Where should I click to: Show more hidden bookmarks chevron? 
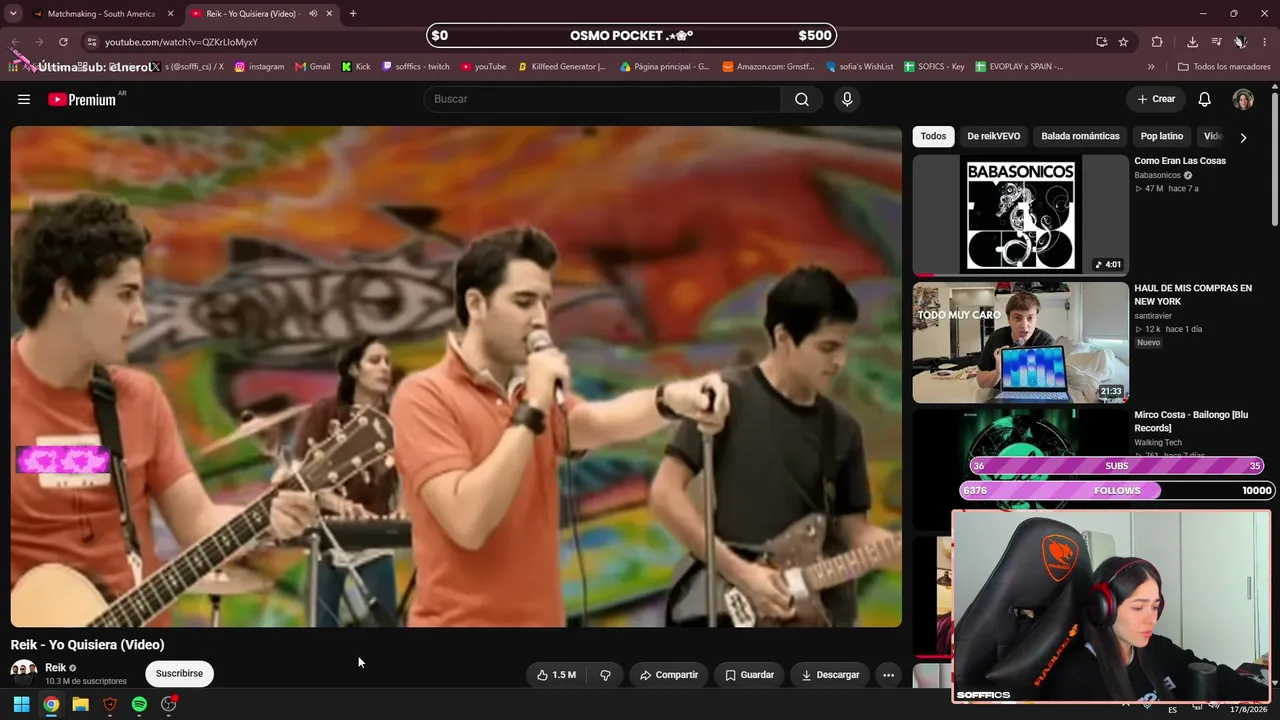click(1151, 67)
